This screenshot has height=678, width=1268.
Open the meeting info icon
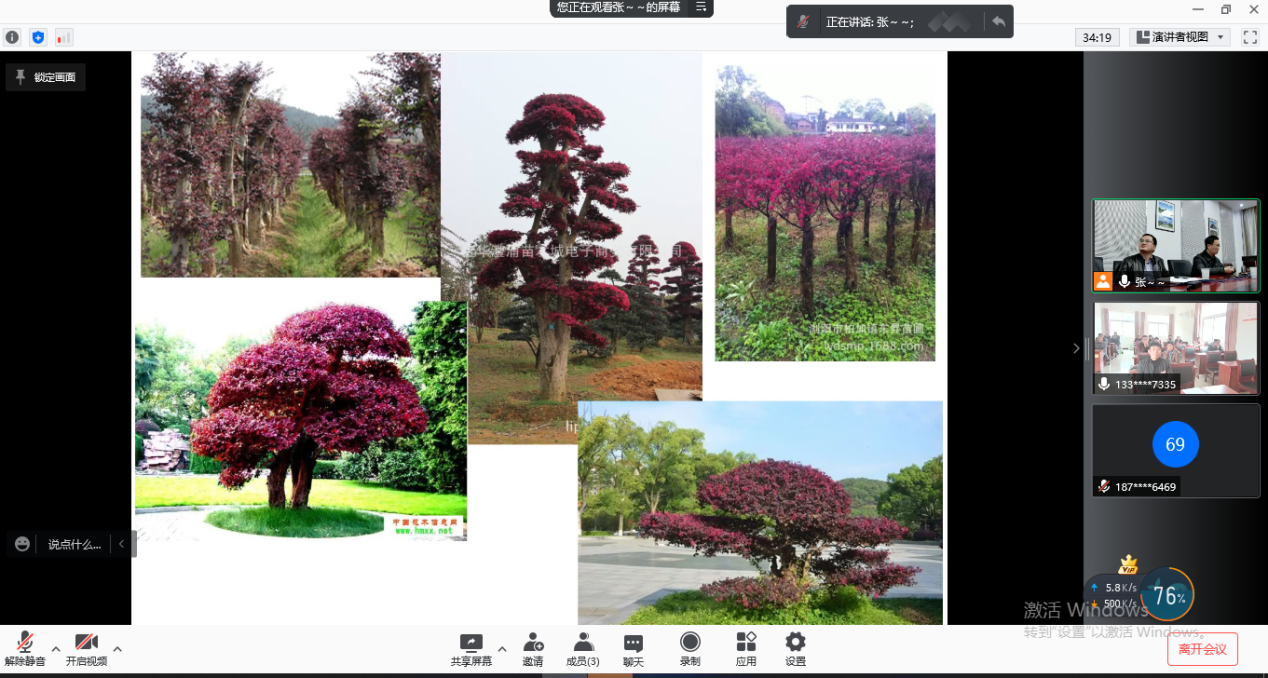[12, 37]
